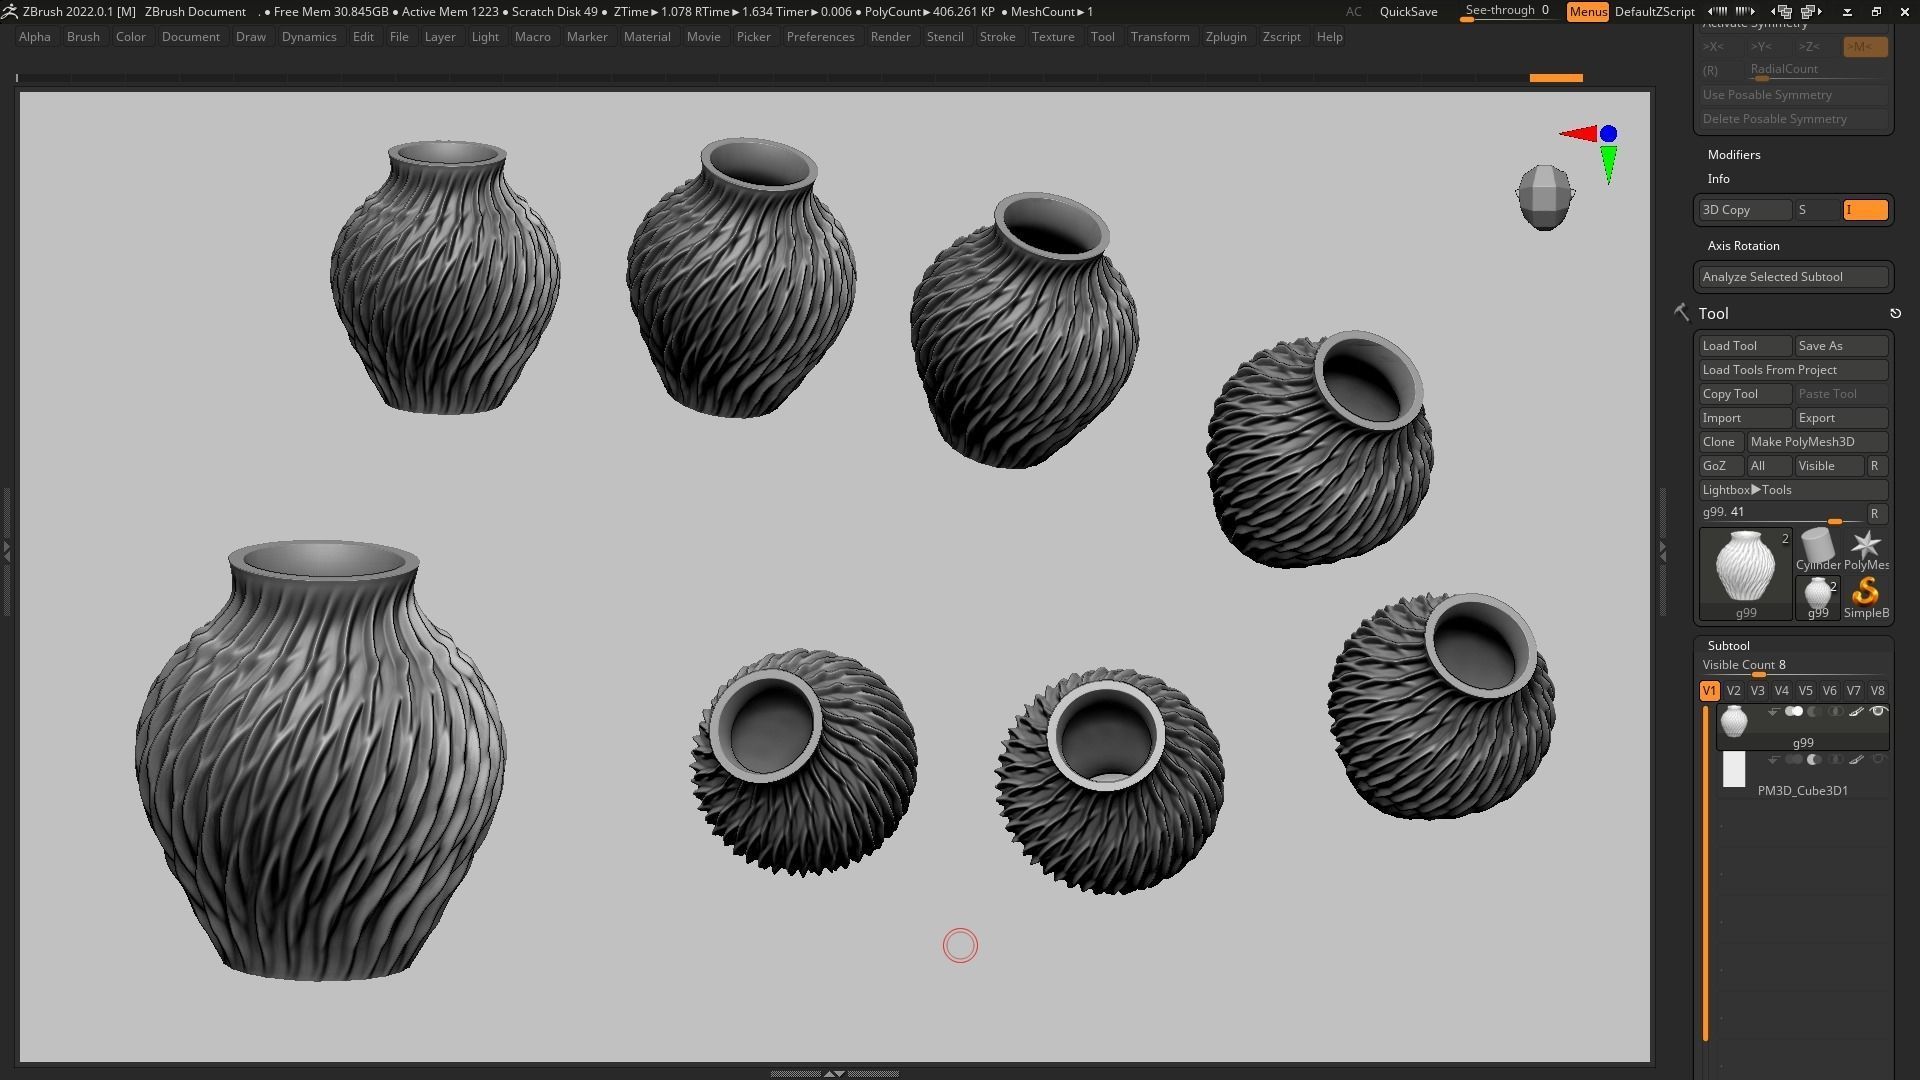Adjust the See-through slider
The height and width of the screenshot is (1080, 1920).
(x=1506, y=11)
